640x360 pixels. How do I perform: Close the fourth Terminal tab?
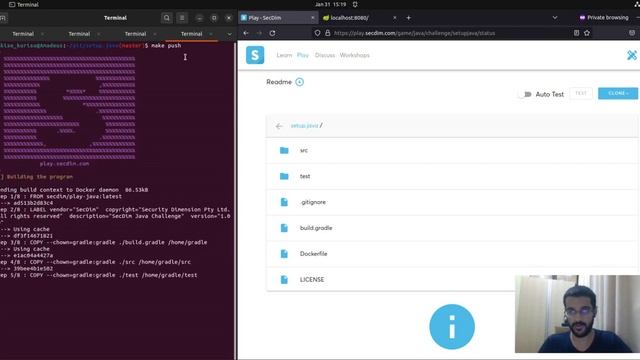tap(211, 34)
